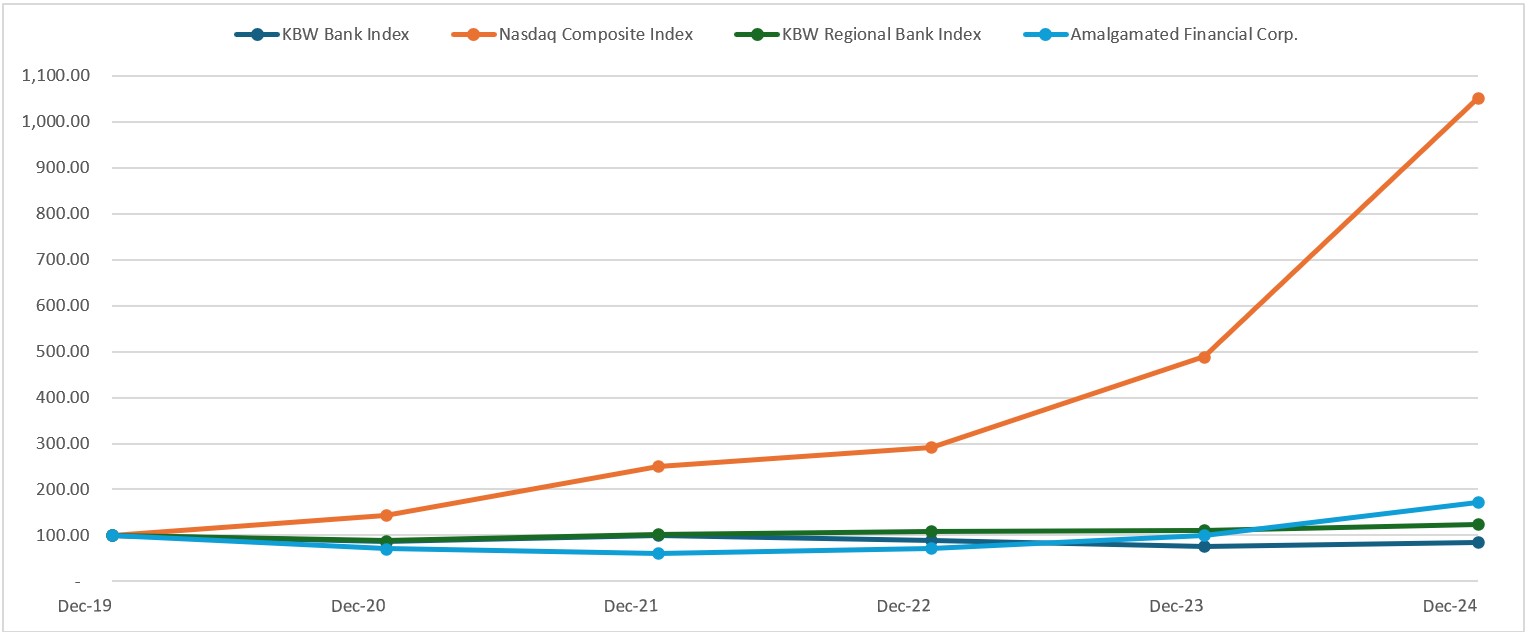Select the Dec-21 Nasdaq Composite data point
The height and width of the screenshot is (634, 1528).
(x=656, y=465)
